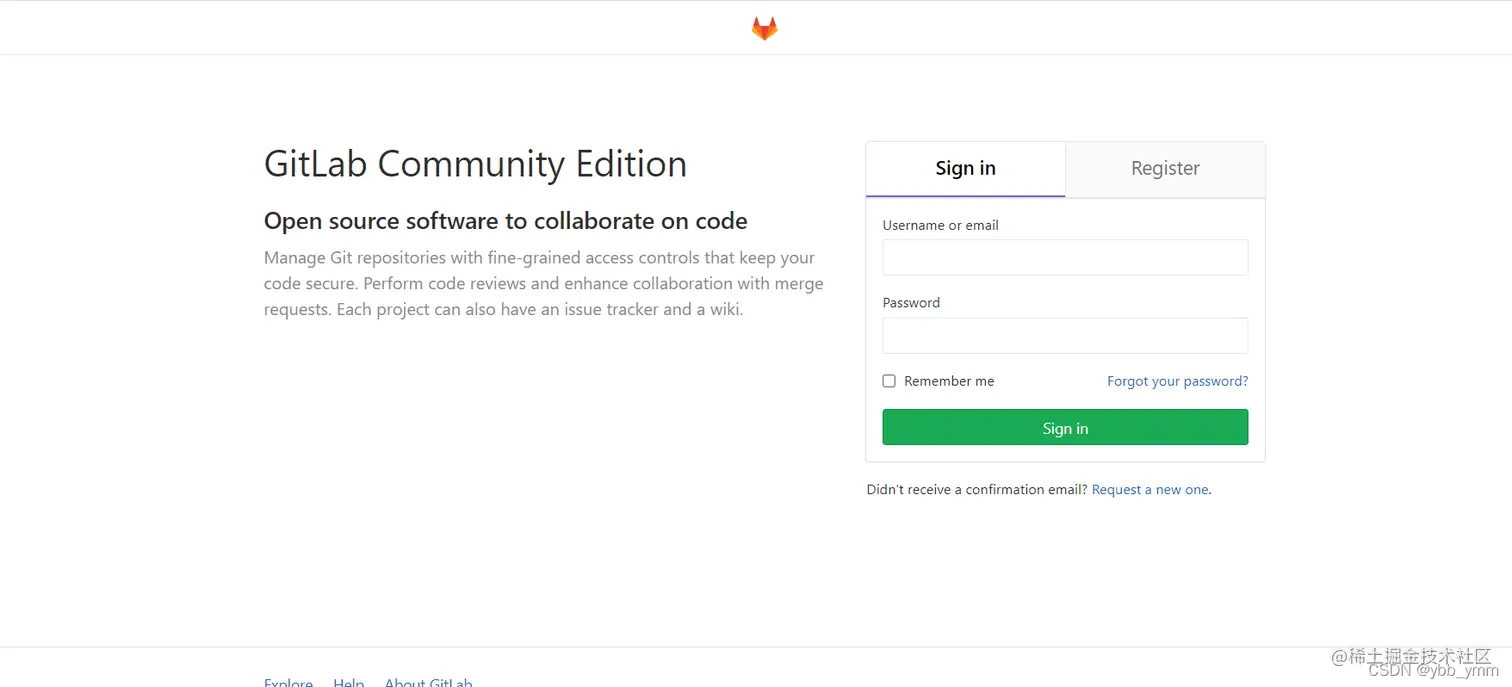1512x687 pixels.
Task: Focus the Username or email field
Action: [1065, 257]
